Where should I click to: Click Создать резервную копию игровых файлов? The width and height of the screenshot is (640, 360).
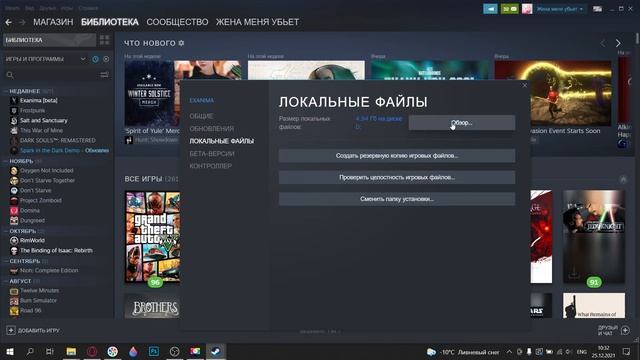click(397, 156)
